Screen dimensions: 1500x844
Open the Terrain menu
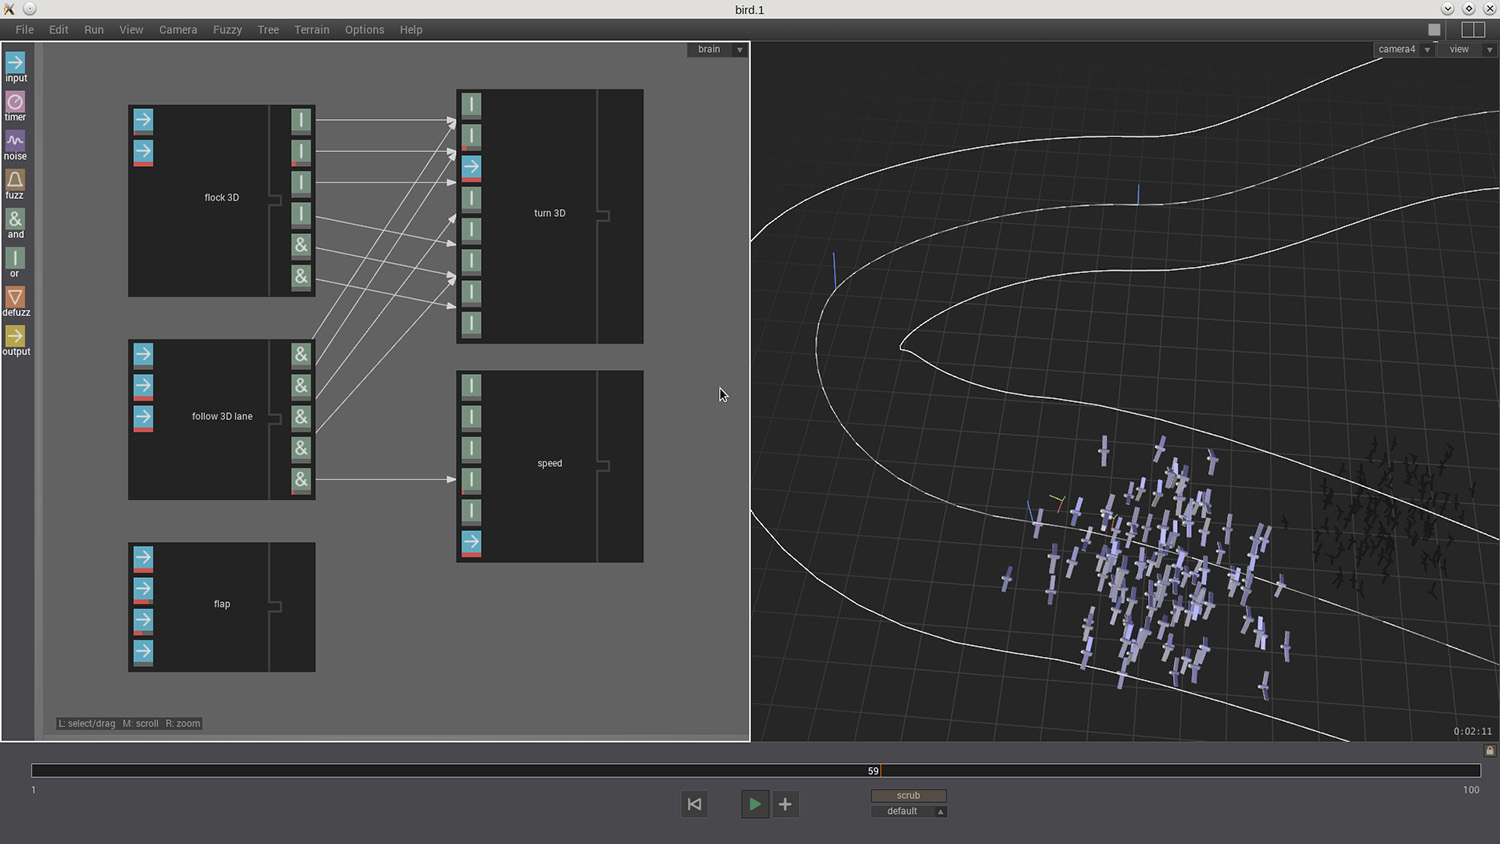311,30
